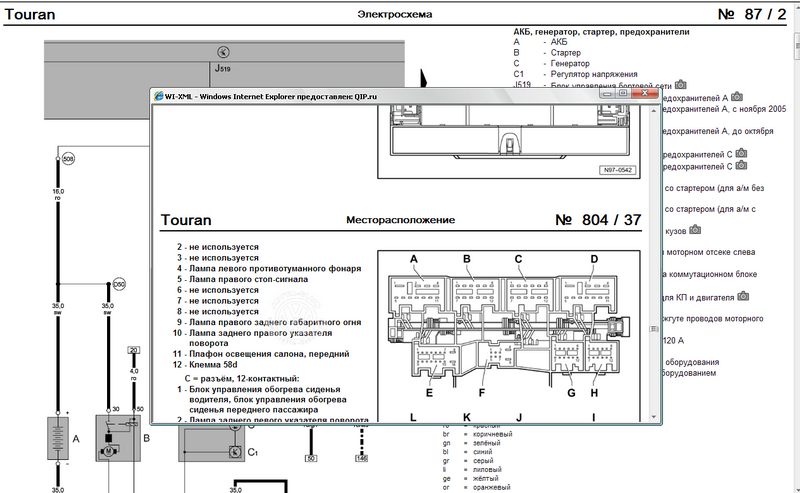Click '№ 87 / 2' page number
The width and height of the screenshot is (800, 493).
coord(752,14)
